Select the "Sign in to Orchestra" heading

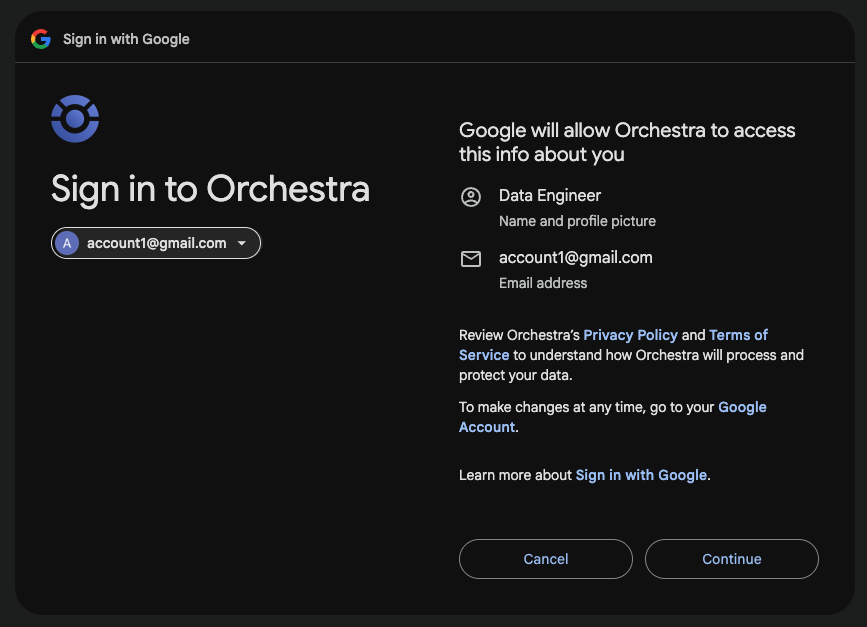click(209, 189)
